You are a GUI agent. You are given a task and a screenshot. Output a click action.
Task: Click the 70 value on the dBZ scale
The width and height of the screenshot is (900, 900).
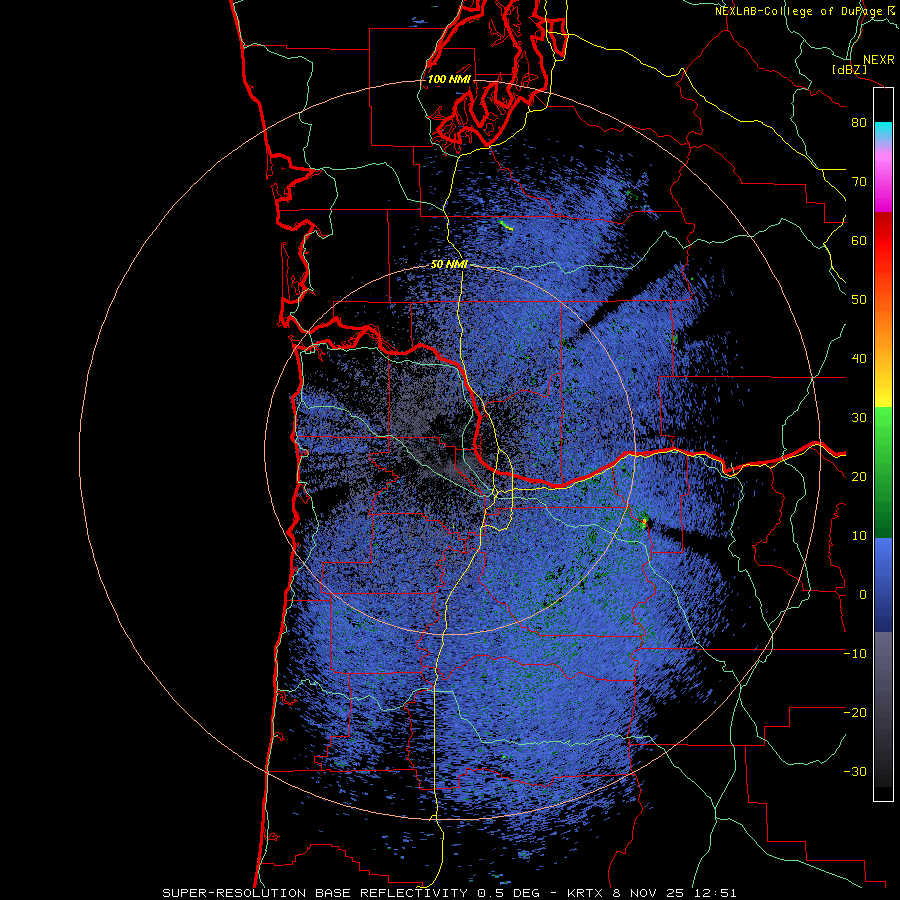[859, 182]
